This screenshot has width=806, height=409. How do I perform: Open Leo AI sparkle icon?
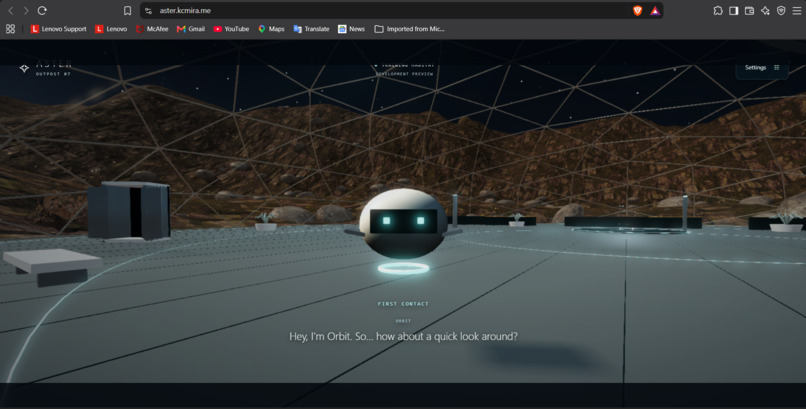pos(765,11)
